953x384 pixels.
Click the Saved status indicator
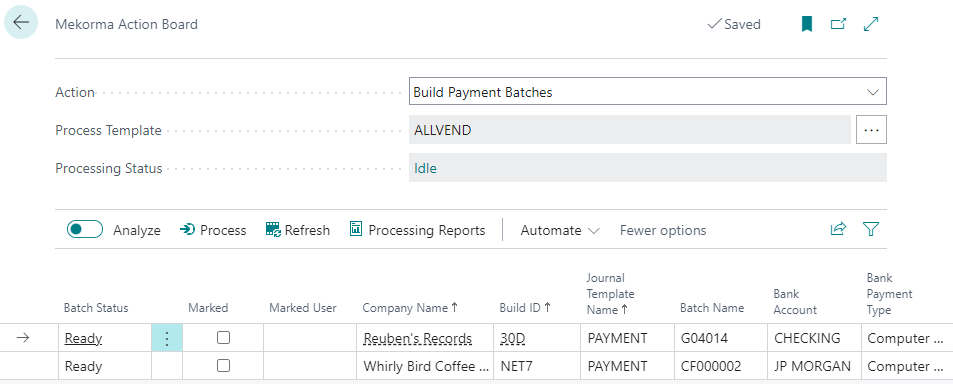[x=734, y=24]
